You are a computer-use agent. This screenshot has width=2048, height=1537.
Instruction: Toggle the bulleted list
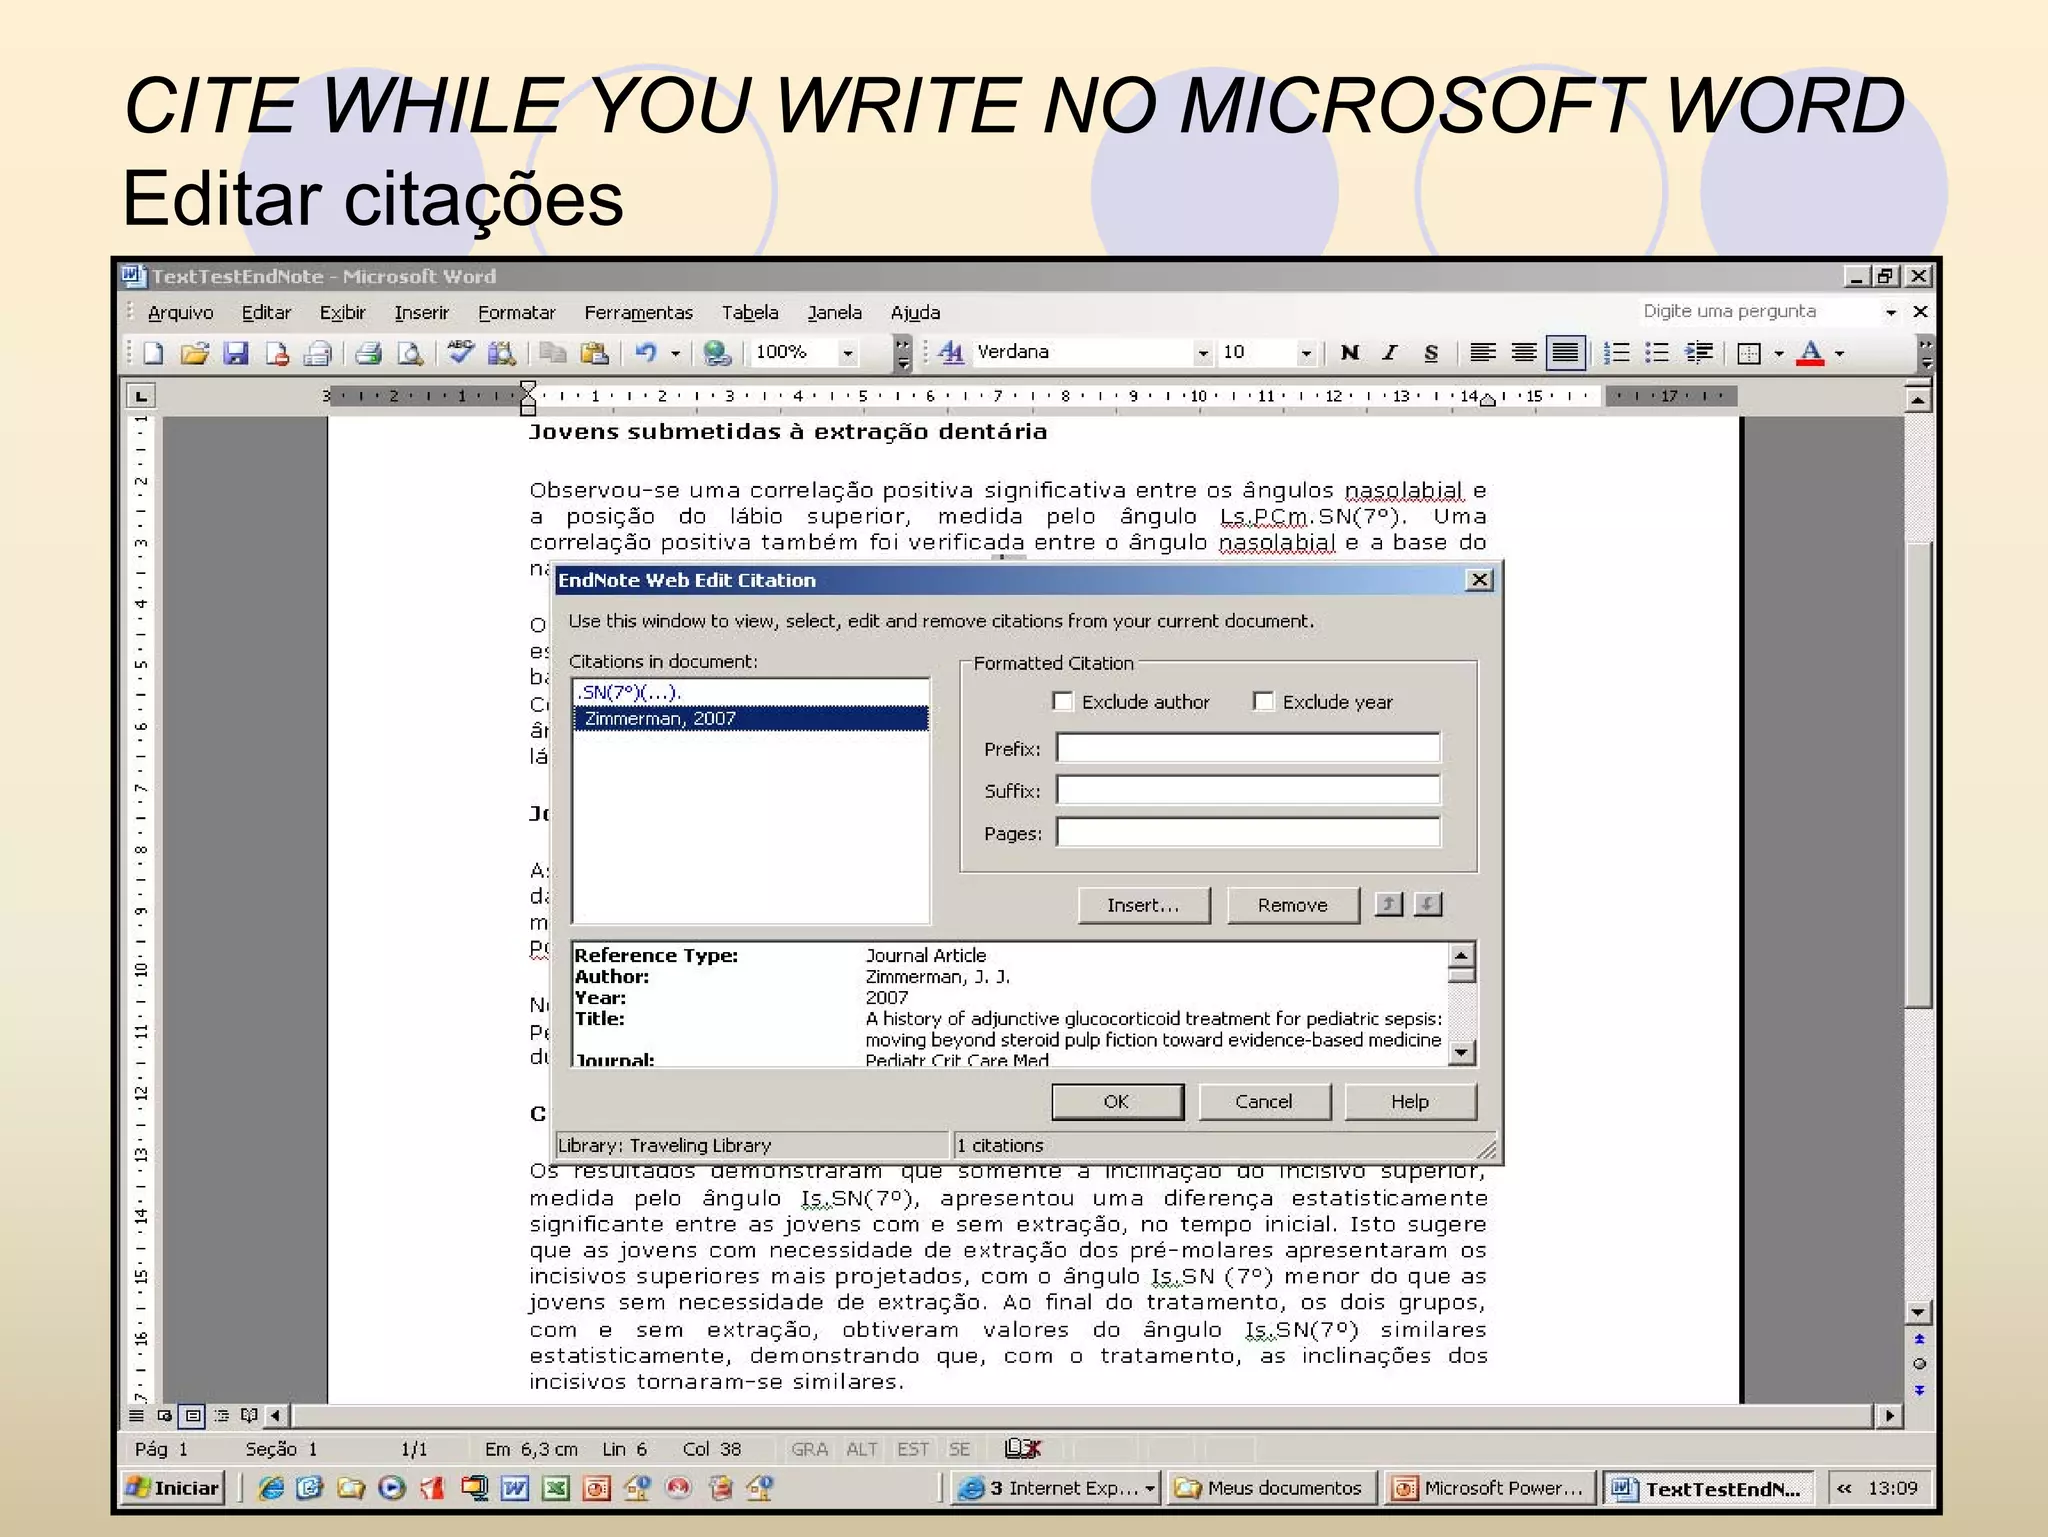pos(1657,353)
